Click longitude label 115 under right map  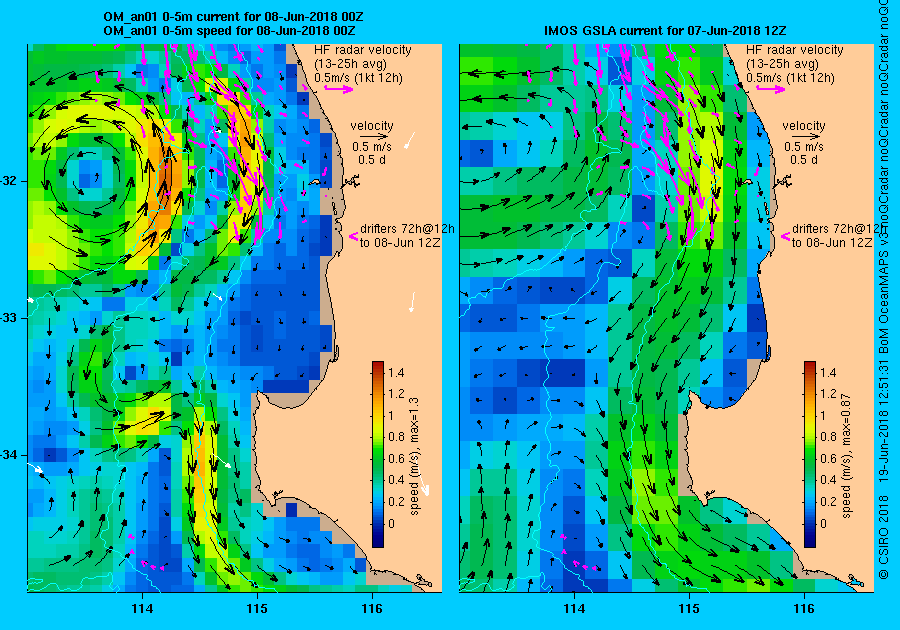[689, 609]
